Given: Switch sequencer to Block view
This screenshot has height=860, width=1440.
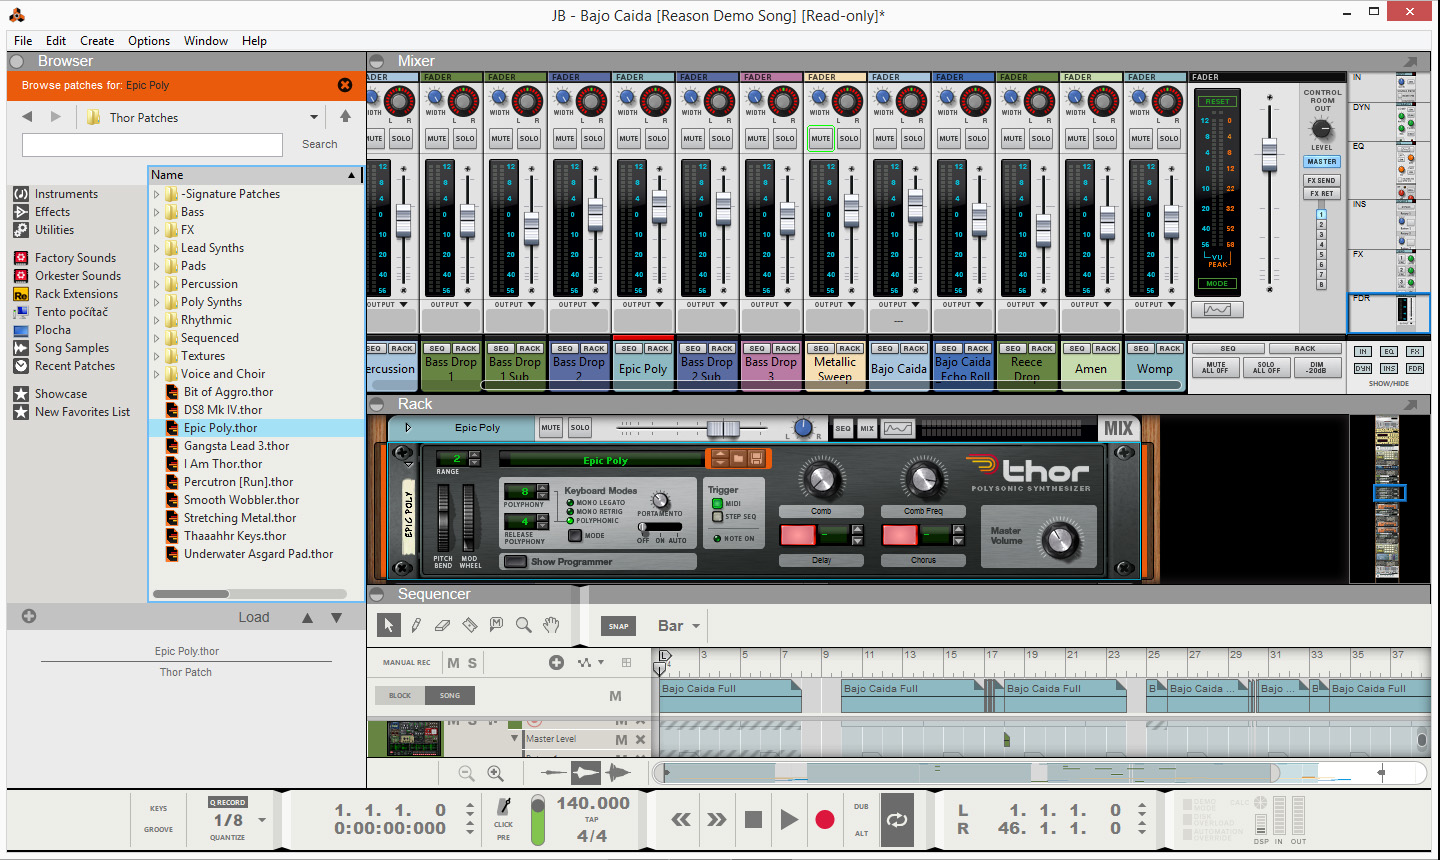Looking at the screenshot, I should pyautogui.click(x=400, y=695).
